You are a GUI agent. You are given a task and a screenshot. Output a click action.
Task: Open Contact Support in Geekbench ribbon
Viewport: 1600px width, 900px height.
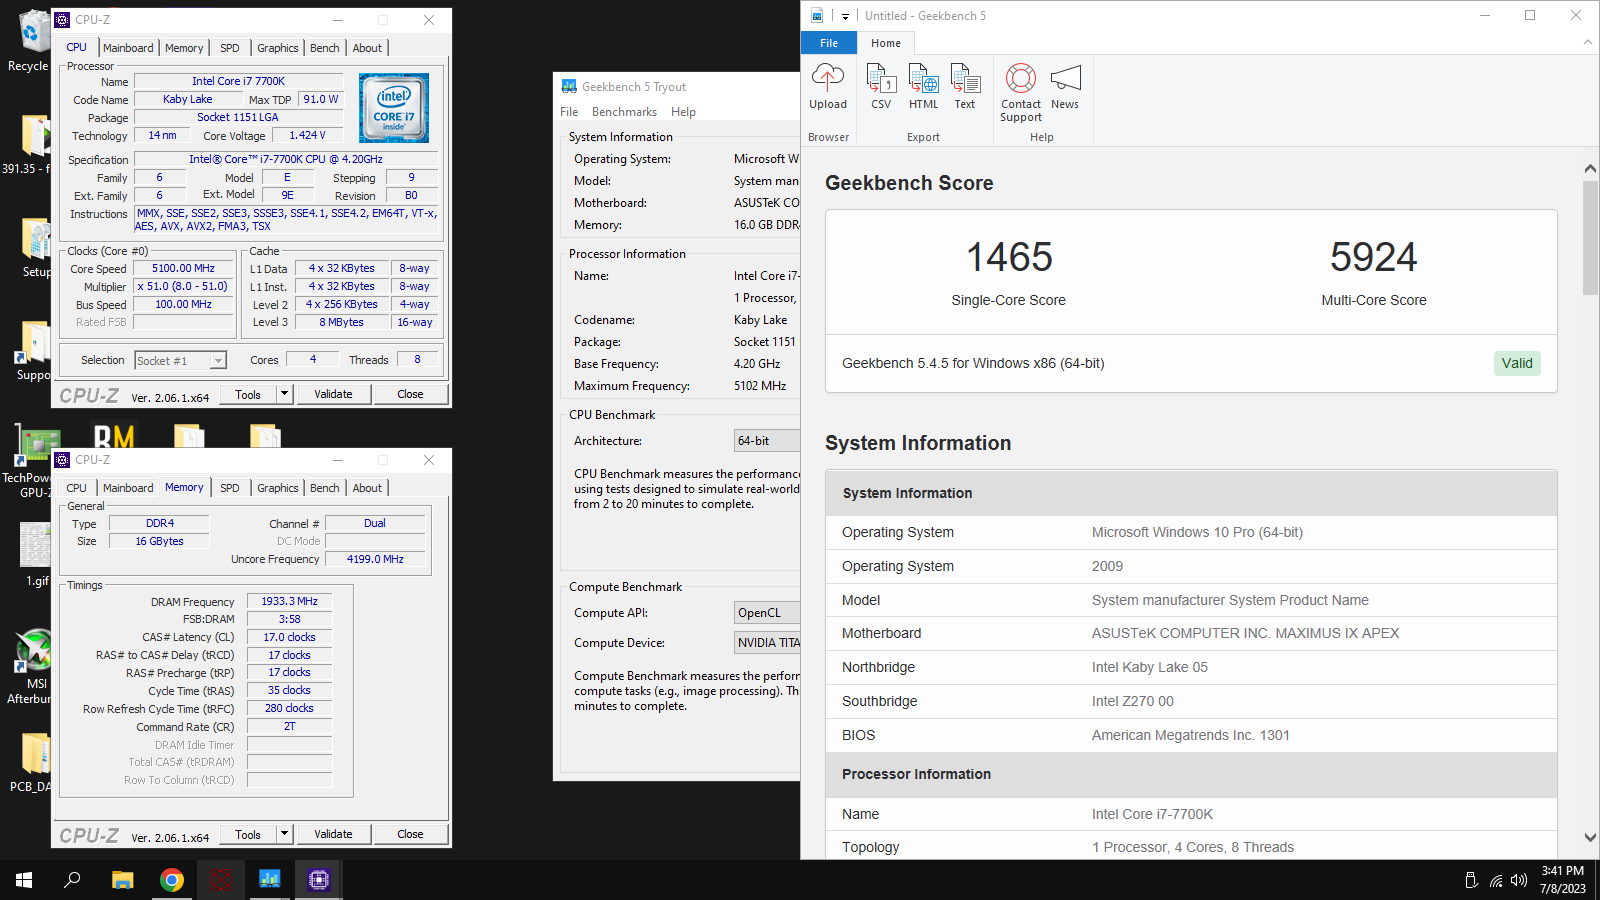pyautogui.click(x=1021, y=93)
